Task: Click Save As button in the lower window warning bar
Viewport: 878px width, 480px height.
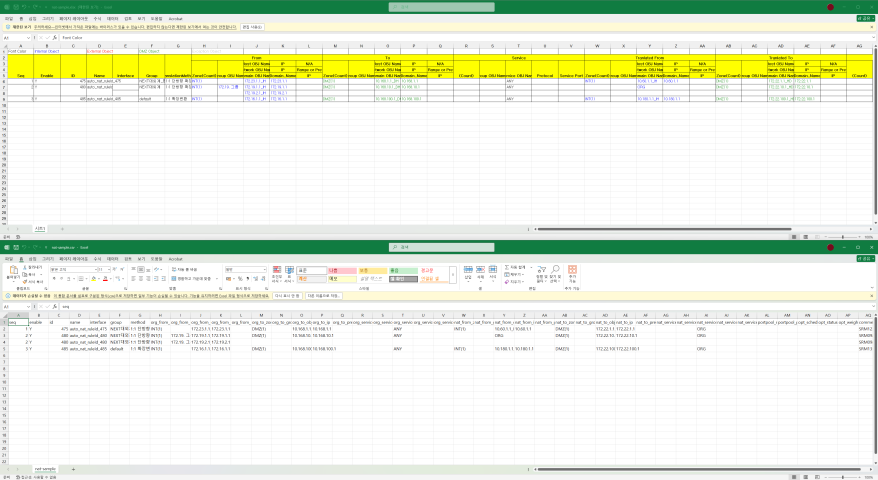Action: tap(323, 296)
